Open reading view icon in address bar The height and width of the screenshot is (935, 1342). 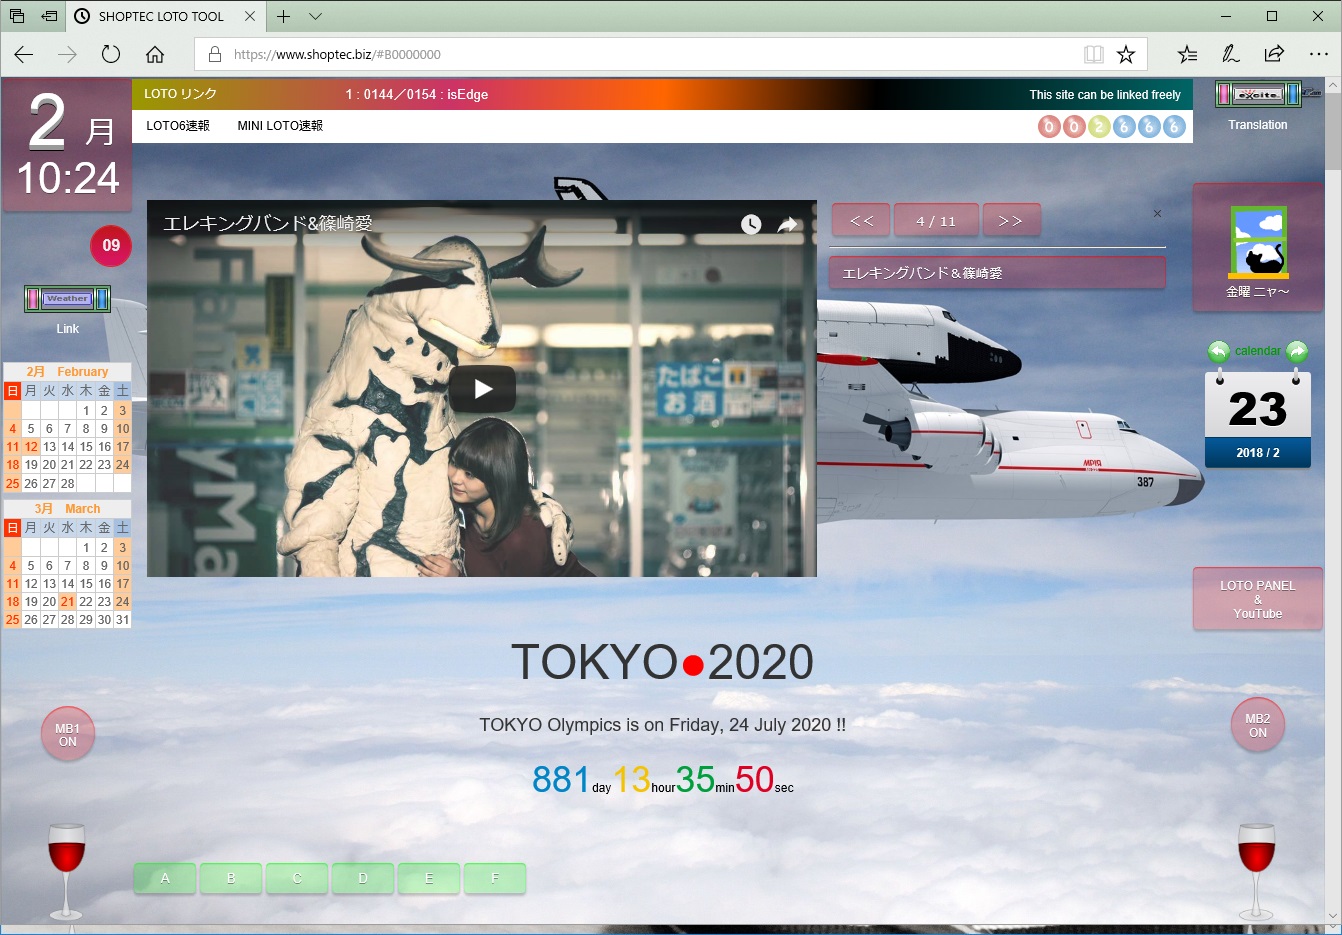1094,54
